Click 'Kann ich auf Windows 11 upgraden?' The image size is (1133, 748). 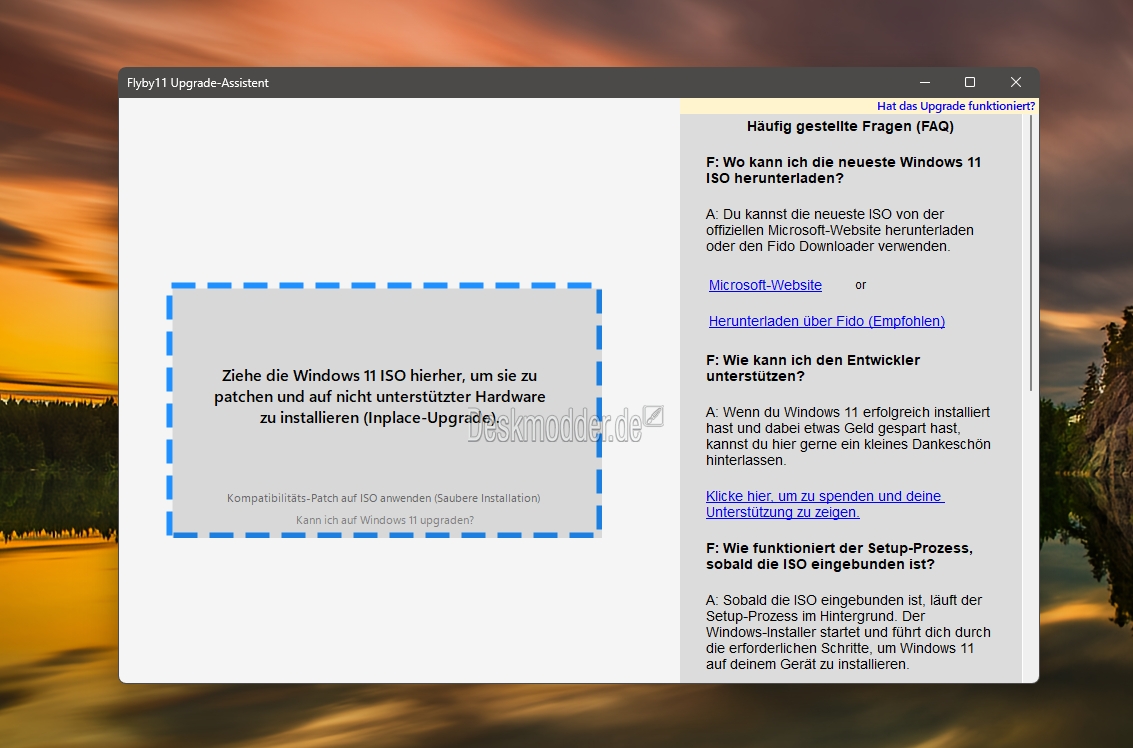[x=384, y=520]
